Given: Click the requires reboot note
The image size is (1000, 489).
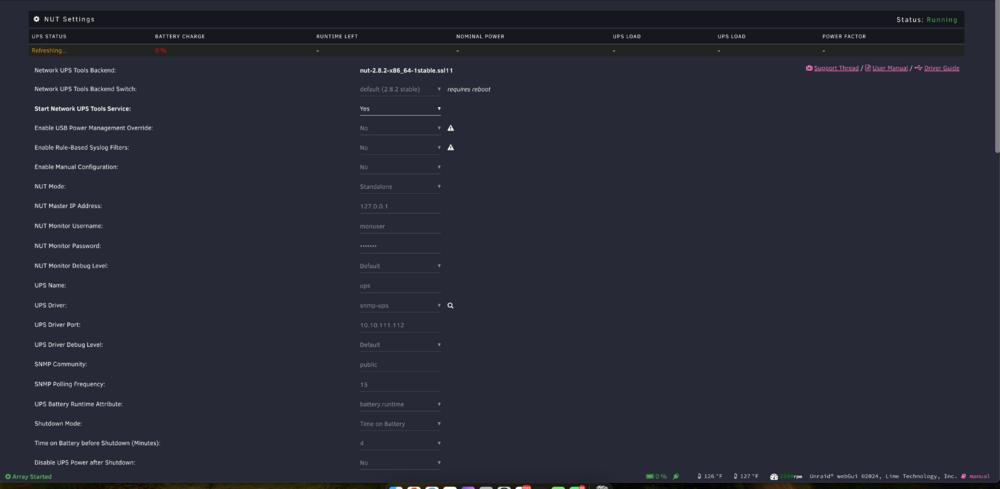Looking at the screenshot, I should (469, 89).
